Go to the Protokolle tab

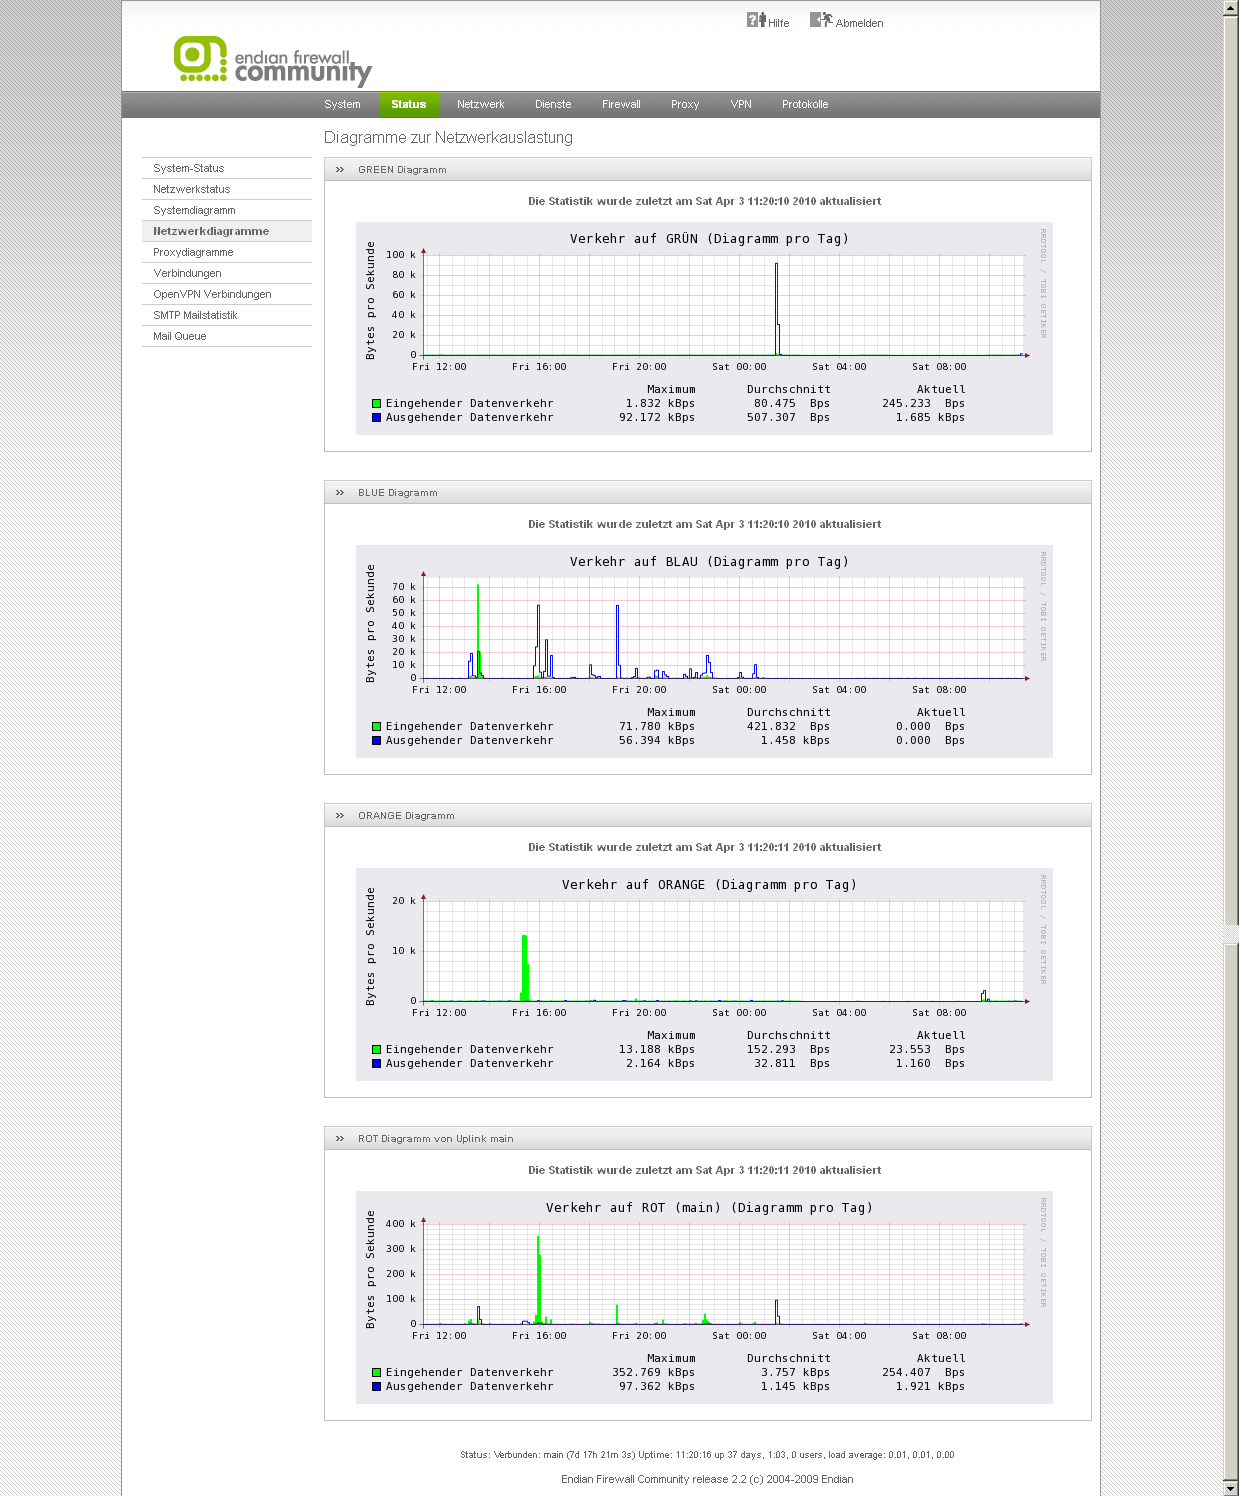[x=804, y=104]
